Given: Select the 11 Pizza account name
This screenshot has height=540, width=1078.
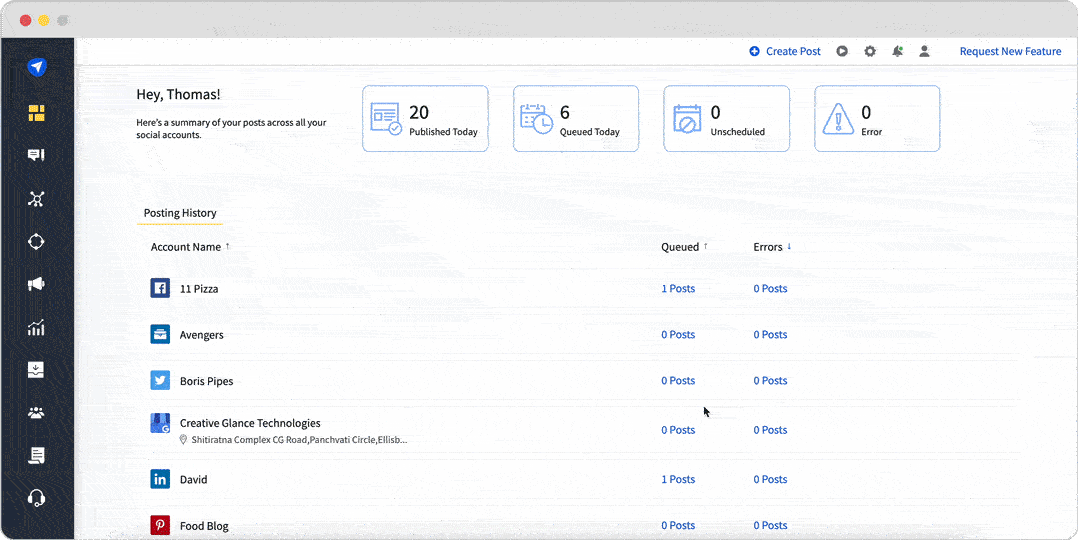Looking at the screenshot, I should 199,289.
